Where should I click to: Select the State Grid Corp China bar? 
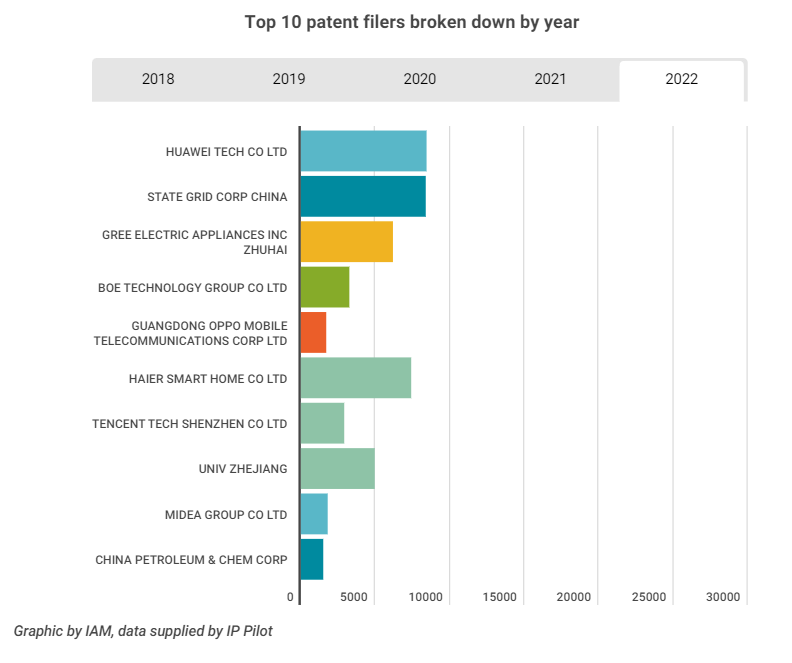[363, 196]
